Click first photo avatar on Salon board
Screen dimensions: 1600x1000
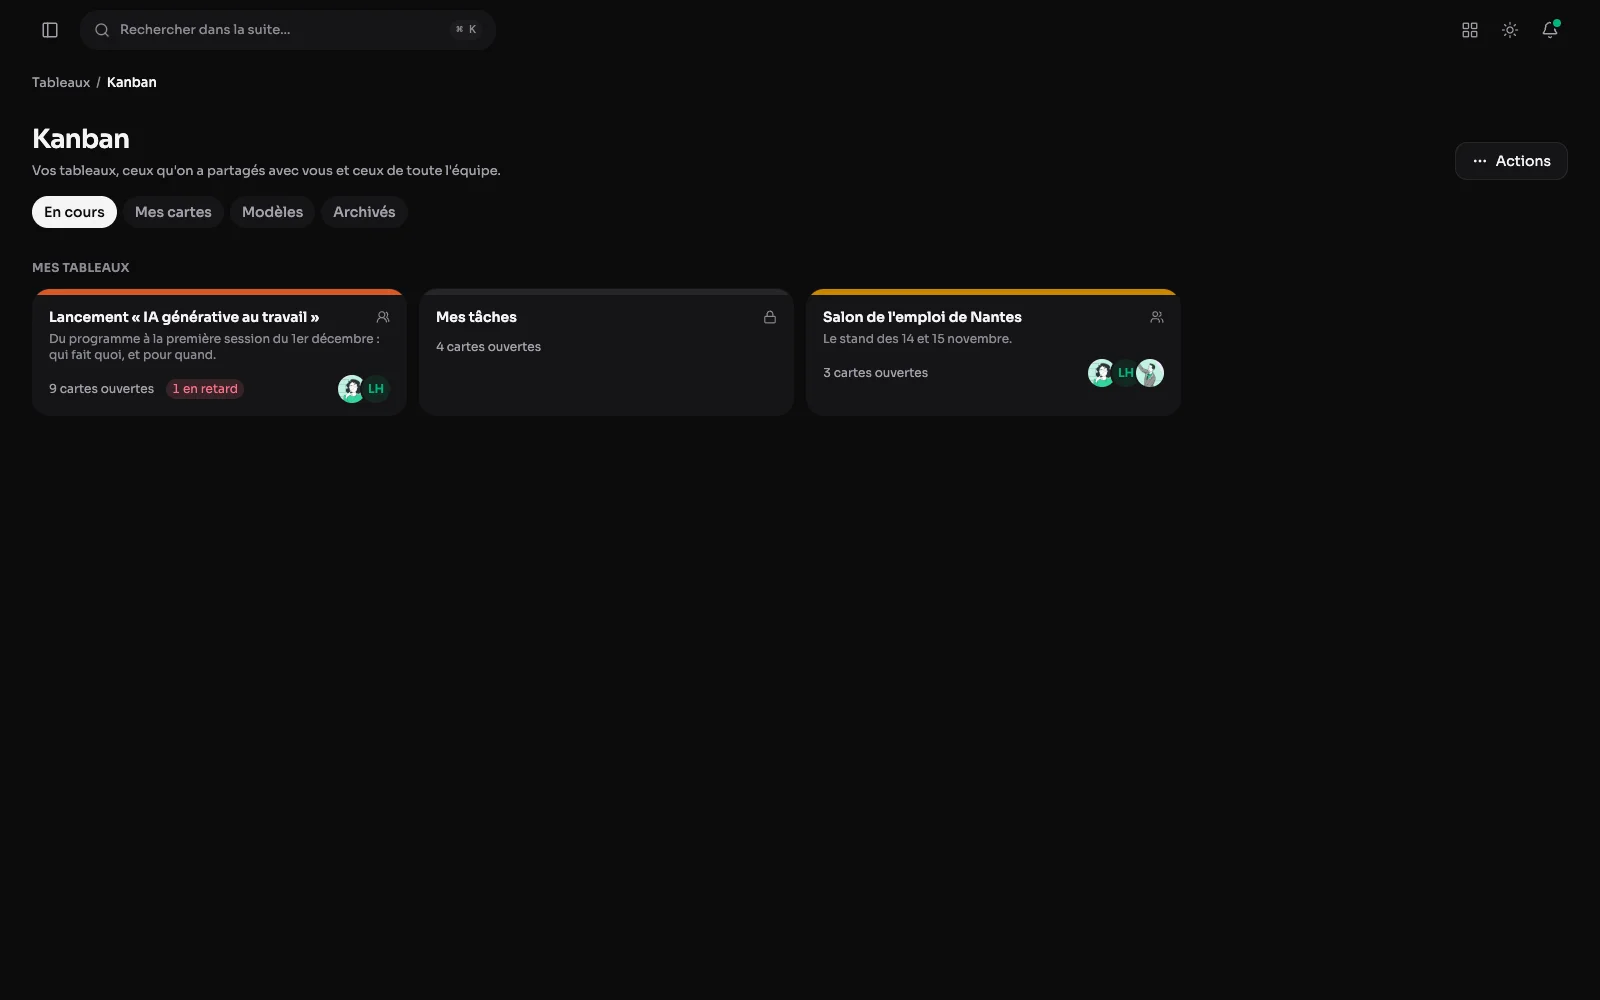(x=1101, y=373)
